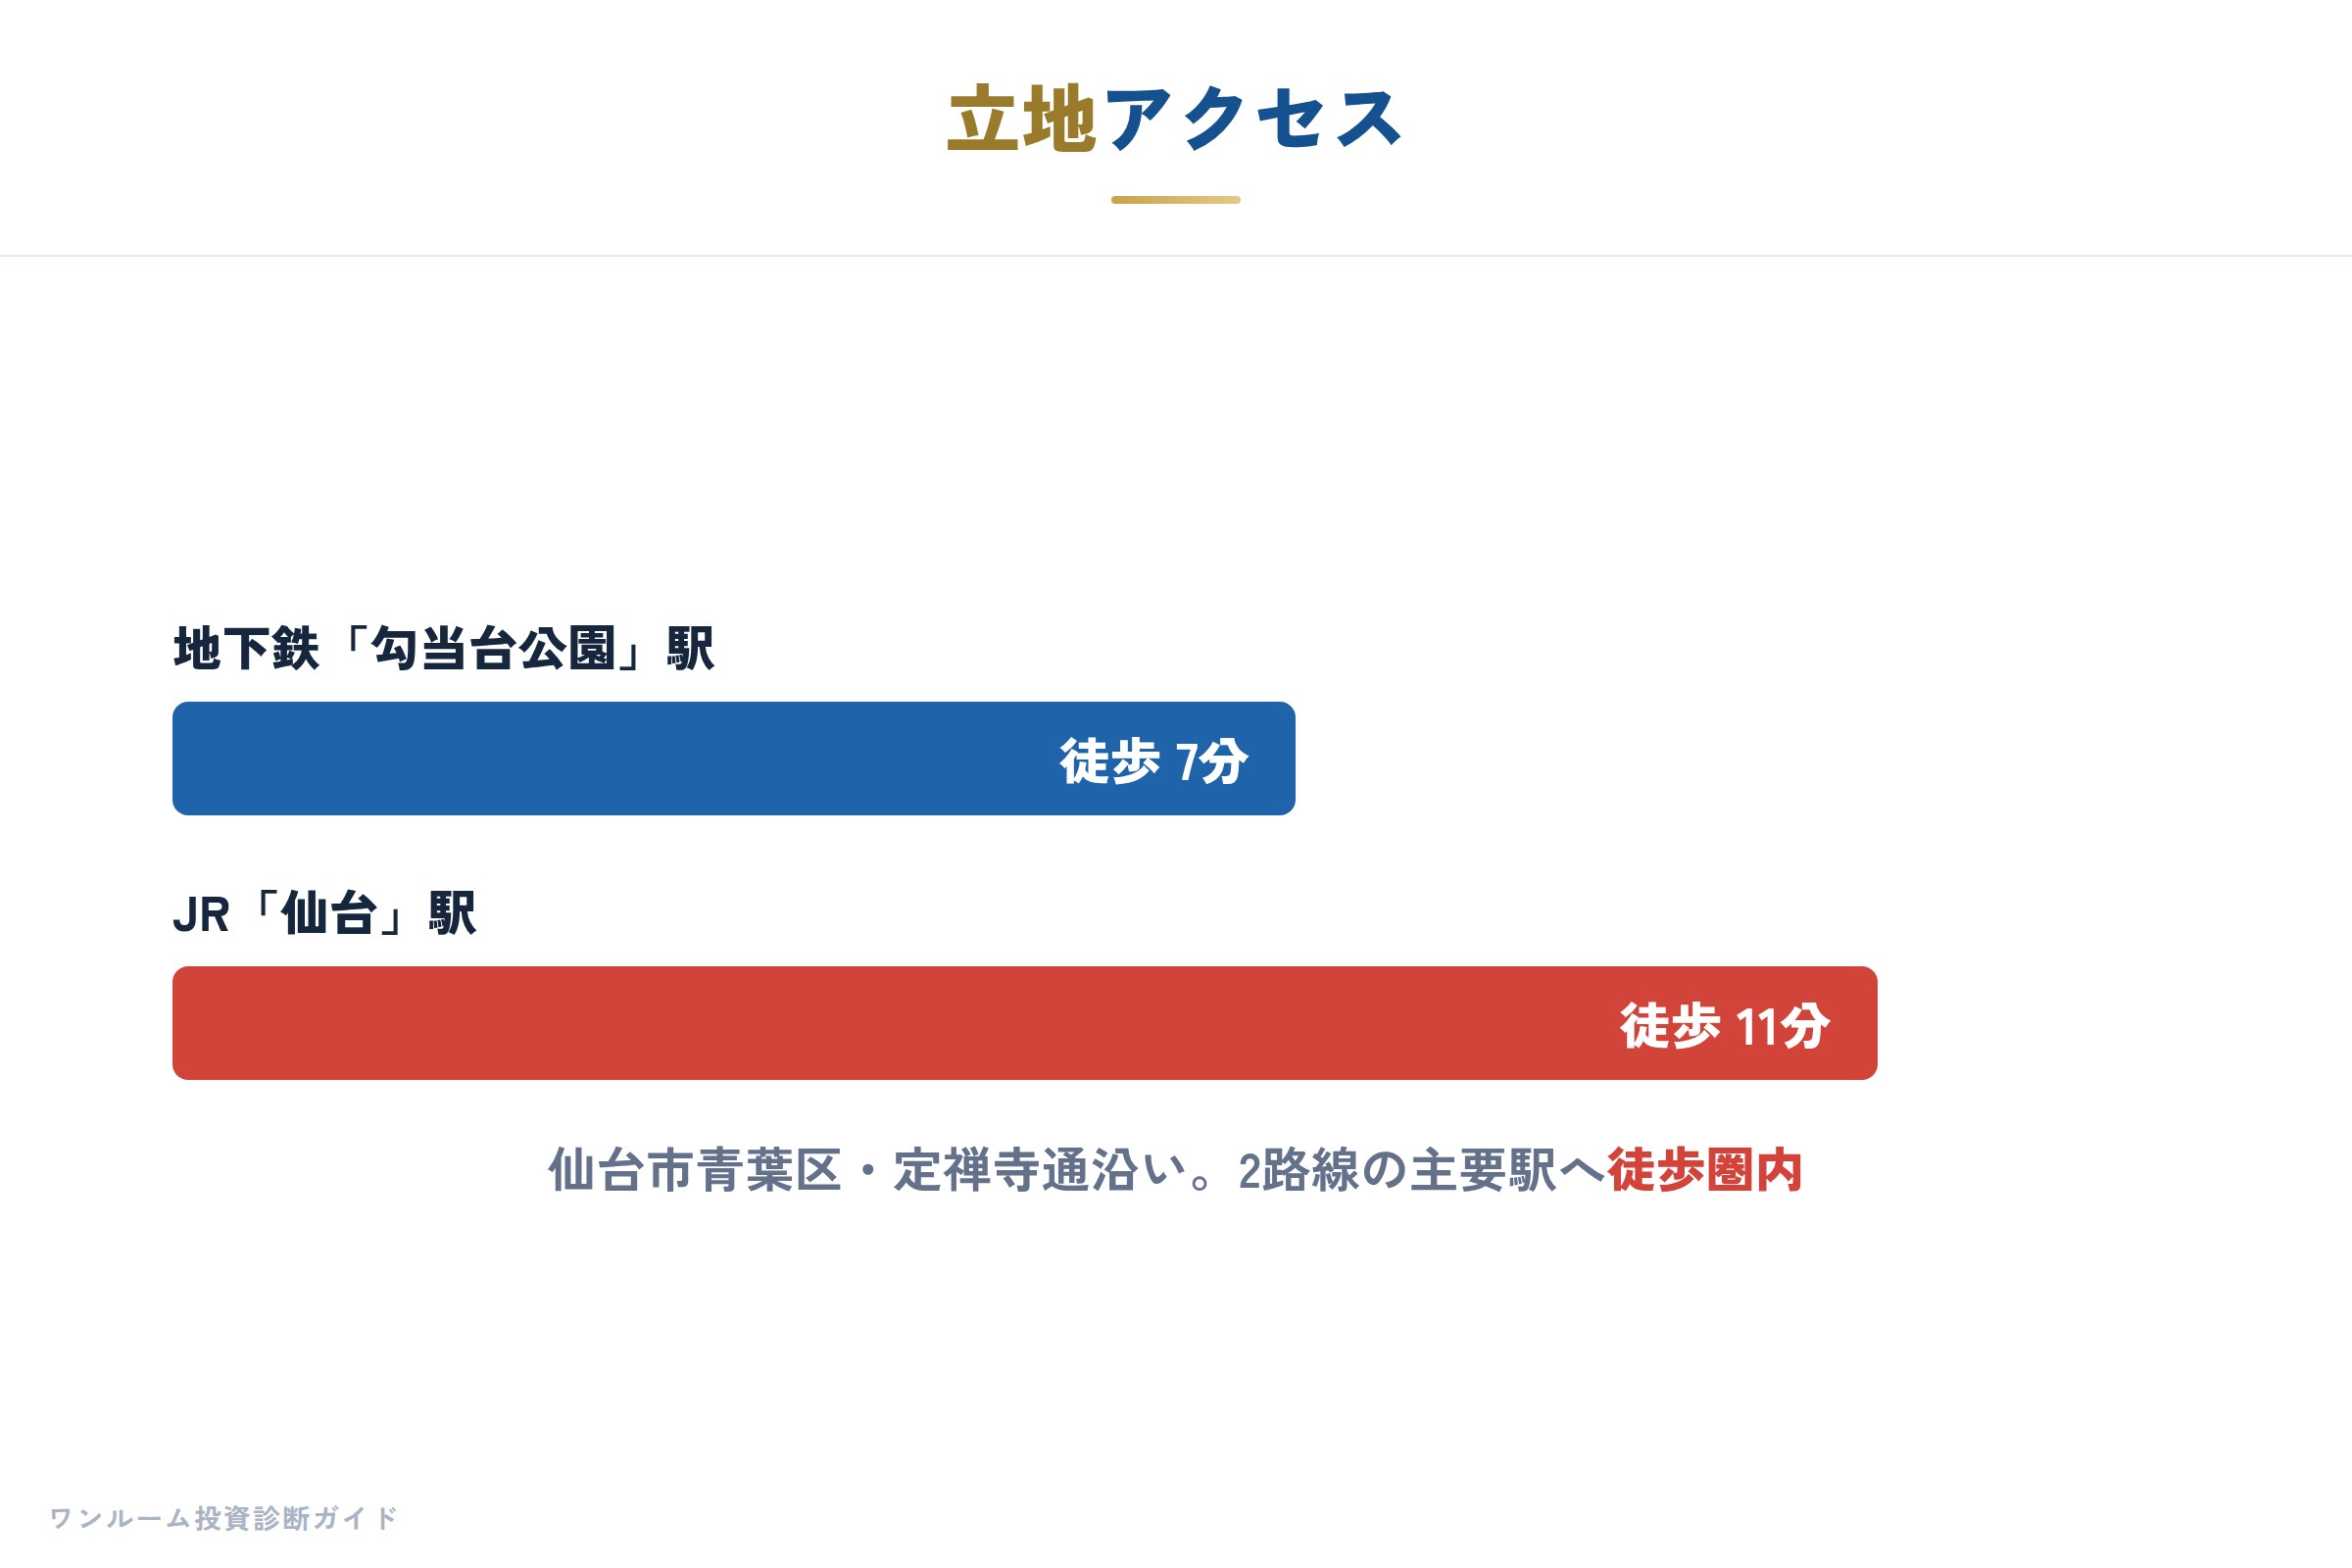Select the gold underline beneath the title
This screenshot has height=1568, width=2352.
(x=1176, y=200)
